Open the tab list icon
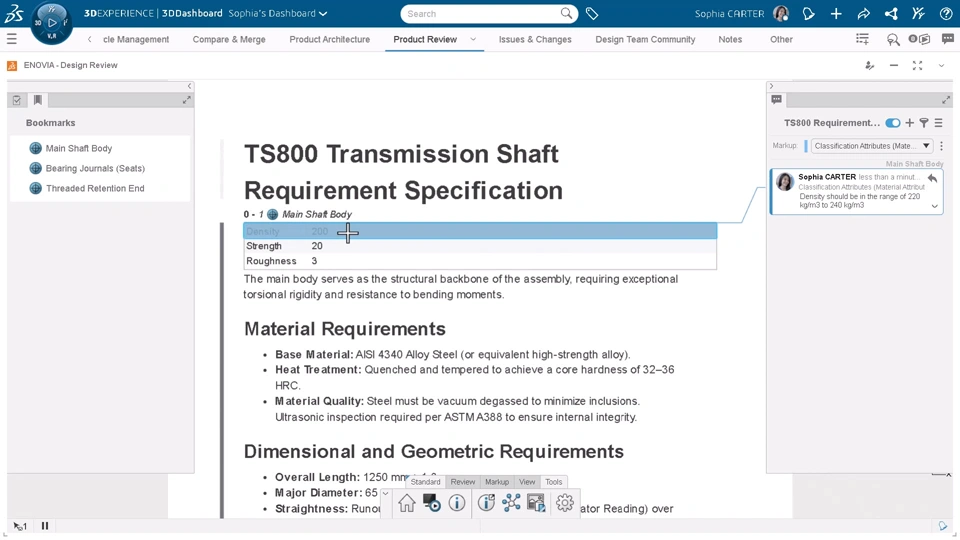This screenshot has height=540, width=960. (x=862, y=39)
